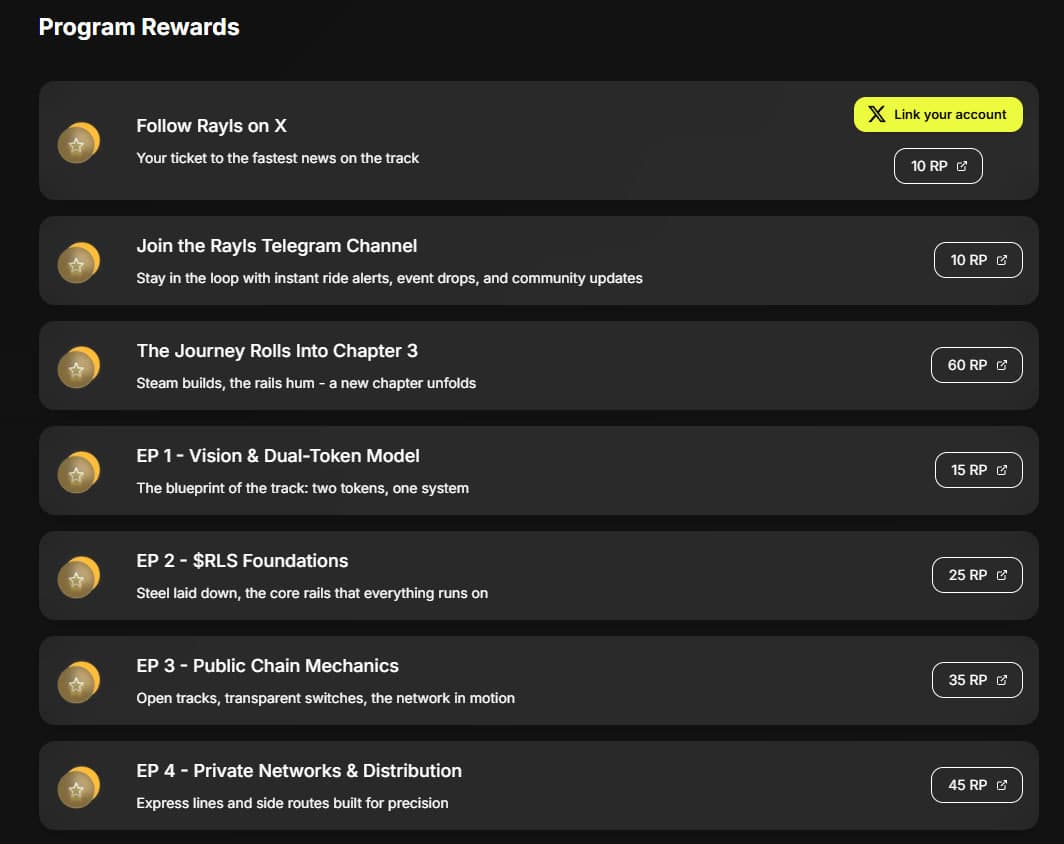Image resolution: width=1064 pixels, height=844 pixels.
Task: Open the 35 RP reward for EP 3
Action: 976,680
